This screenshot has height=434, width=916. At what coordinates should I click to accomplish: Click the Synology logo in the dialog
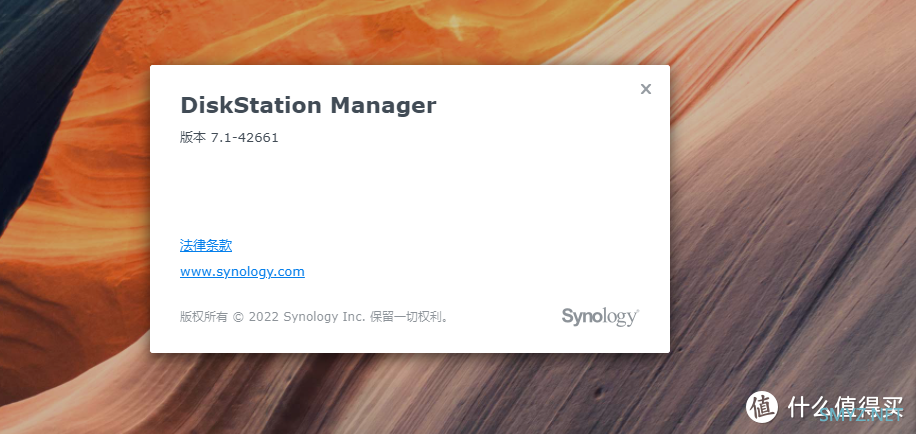pyautogui.click(x=600, y=317)
